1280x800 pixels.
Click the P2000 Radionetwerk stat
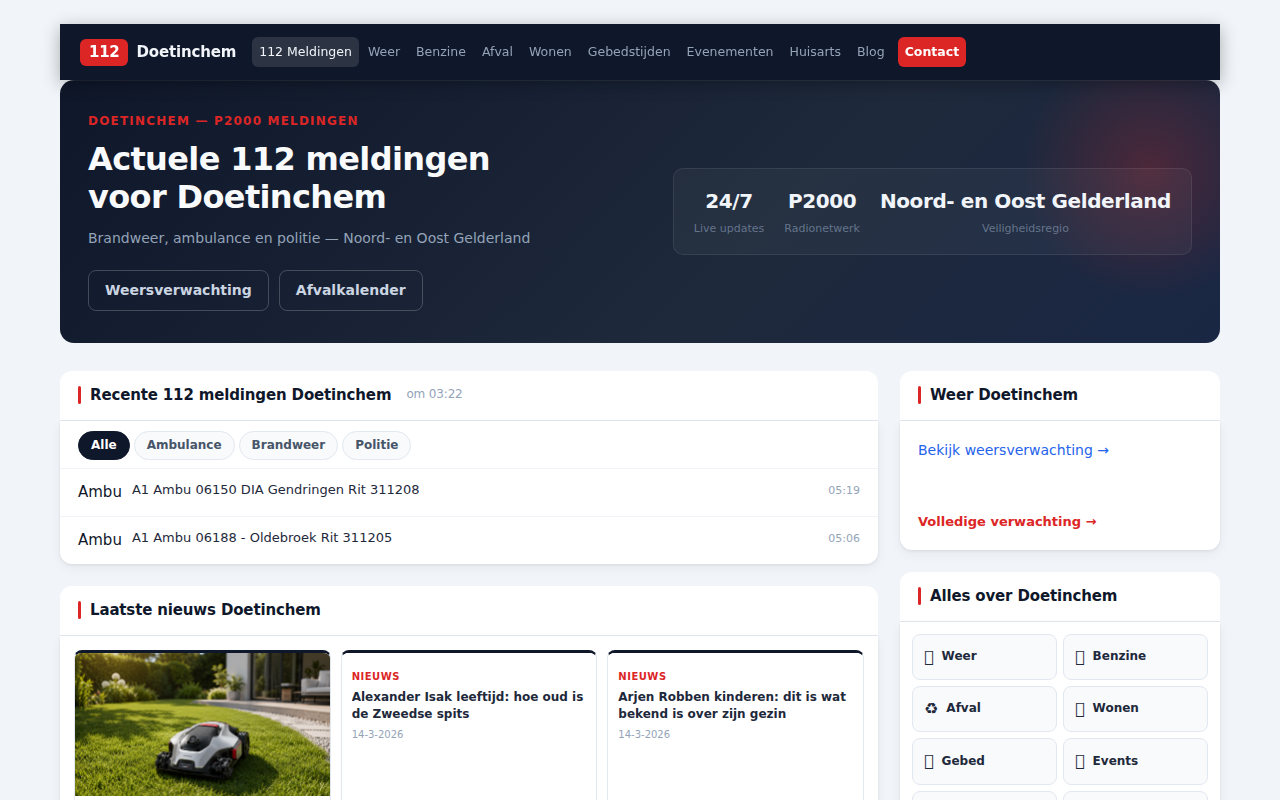coord(822,212)
